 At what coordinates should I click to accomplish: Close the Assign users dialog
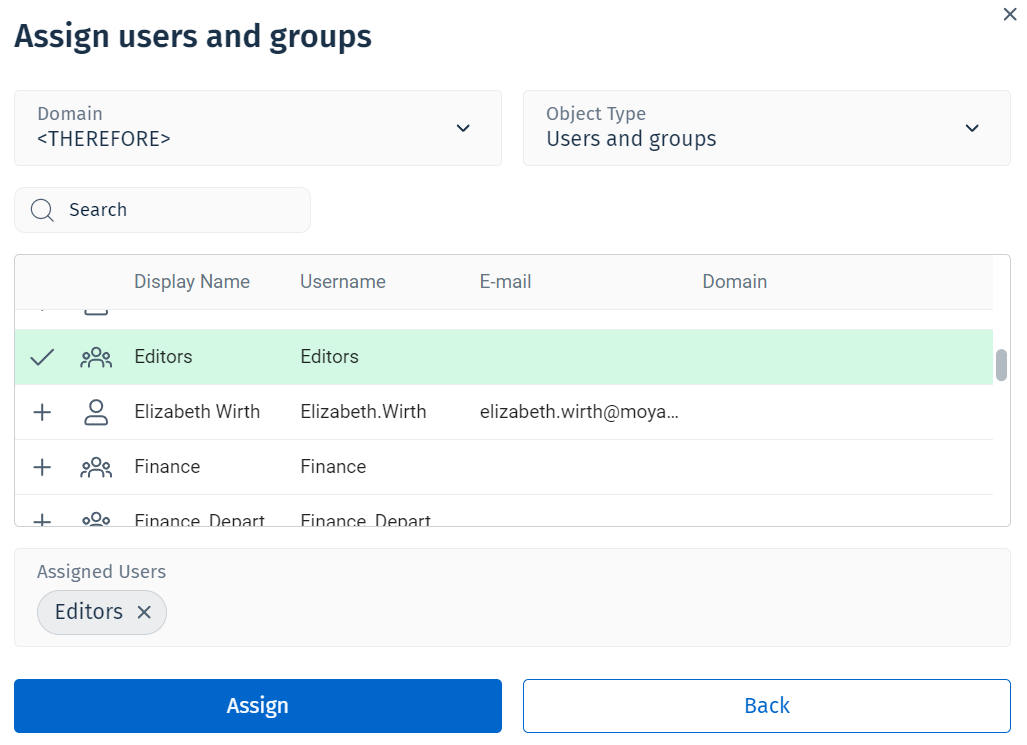click(x=1009, y=14)
